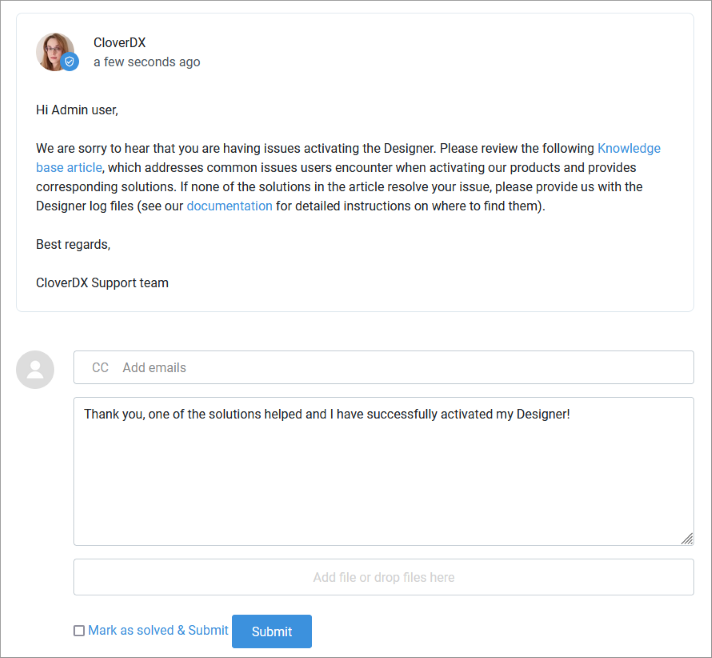Click the CloverDX agent profile photo
The width and height of the screenshot is (712, 658).
[55, 52]
